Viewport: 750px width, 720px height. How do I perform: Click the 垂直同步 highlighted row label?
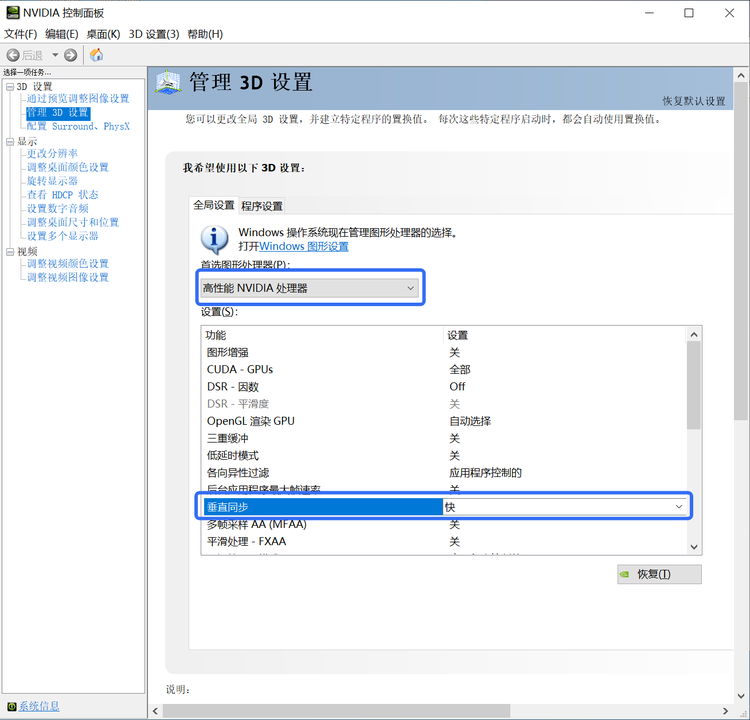[323, 507]
